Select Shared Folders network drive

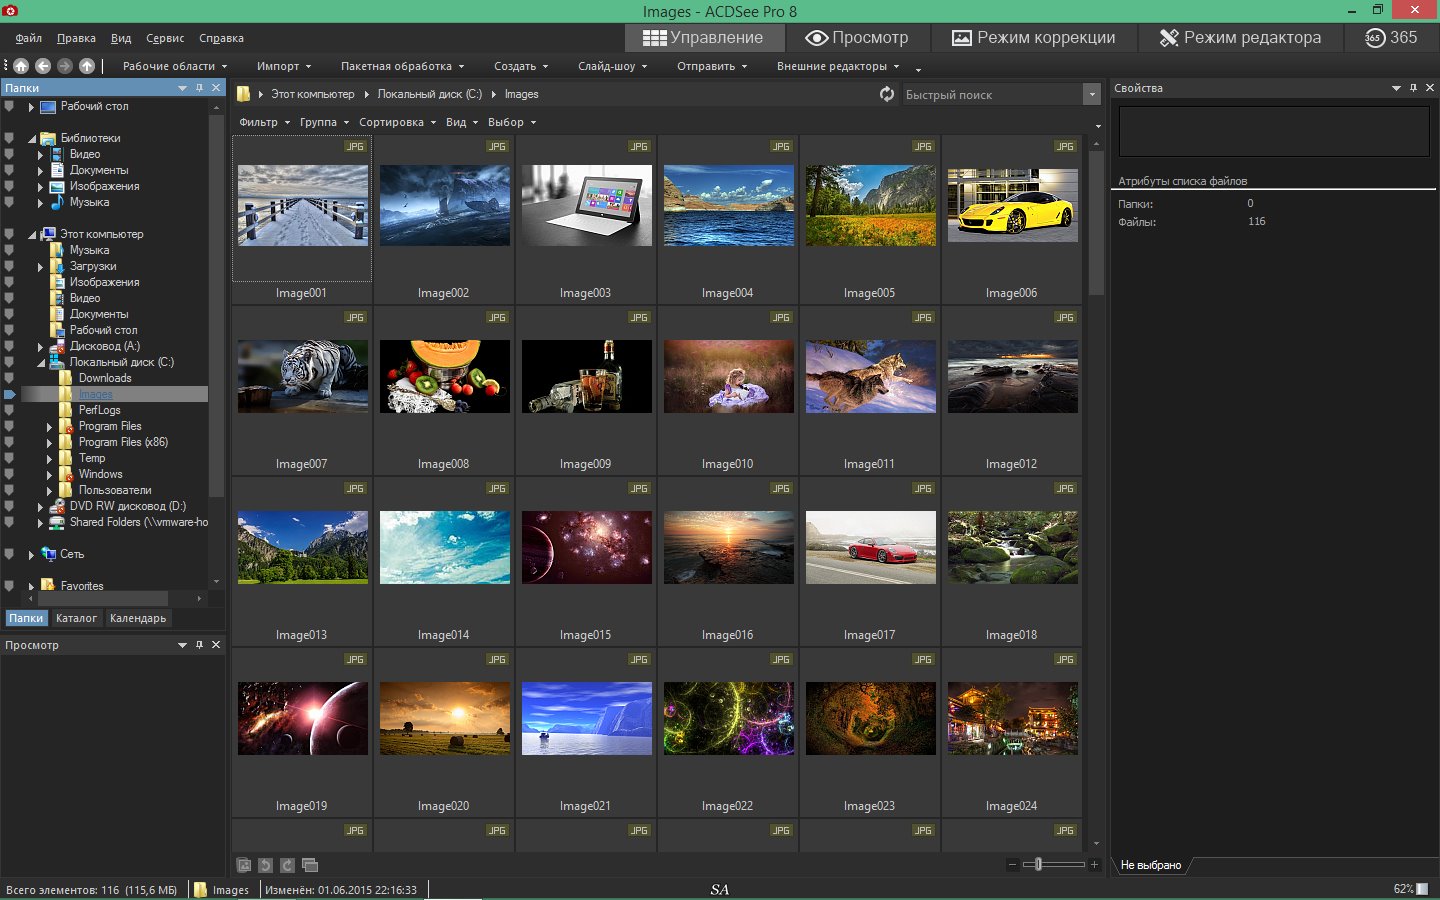tap(138, 522)
